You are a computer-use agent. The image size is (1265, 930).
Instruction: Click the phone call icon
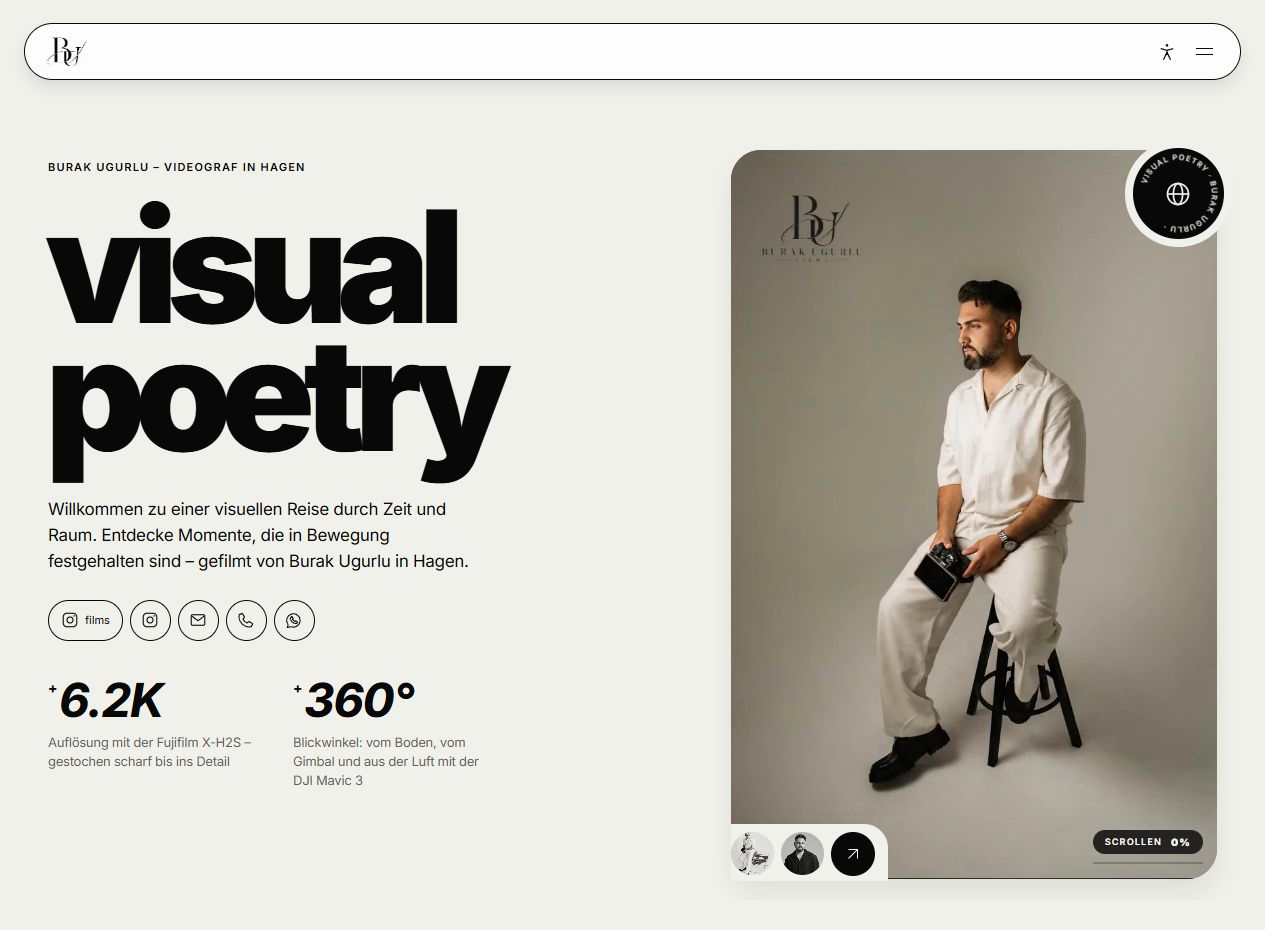246,620
